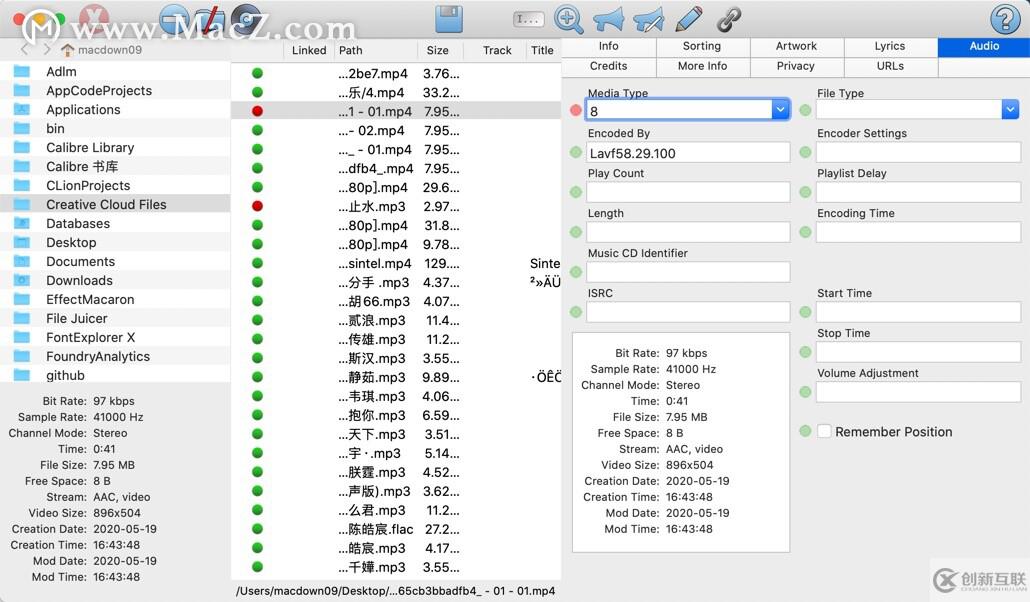Viewport: 1030px width, 602px height.
Task: Click the Volume Adjustment input field
Action: click(918, 392)
